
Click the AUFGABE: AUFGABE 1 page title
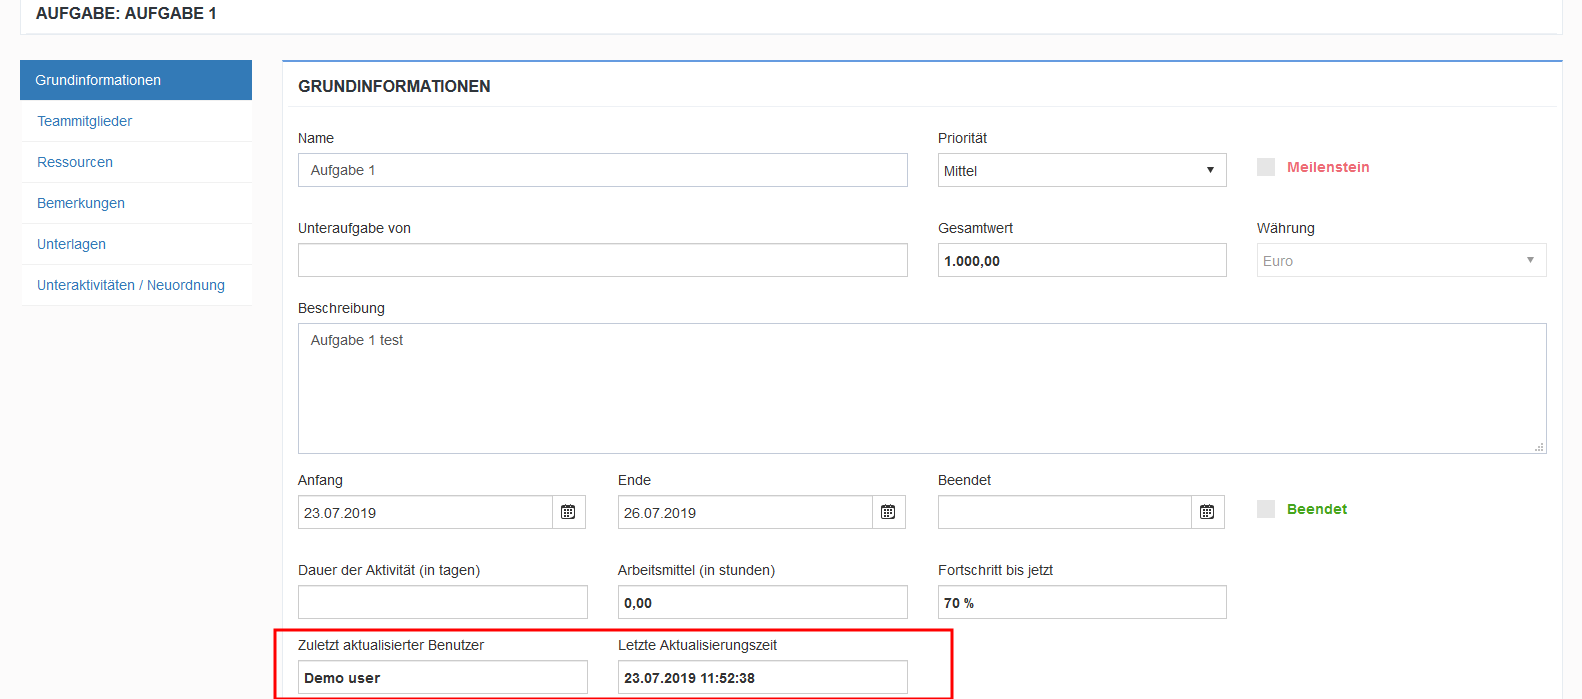click(126, 13)
